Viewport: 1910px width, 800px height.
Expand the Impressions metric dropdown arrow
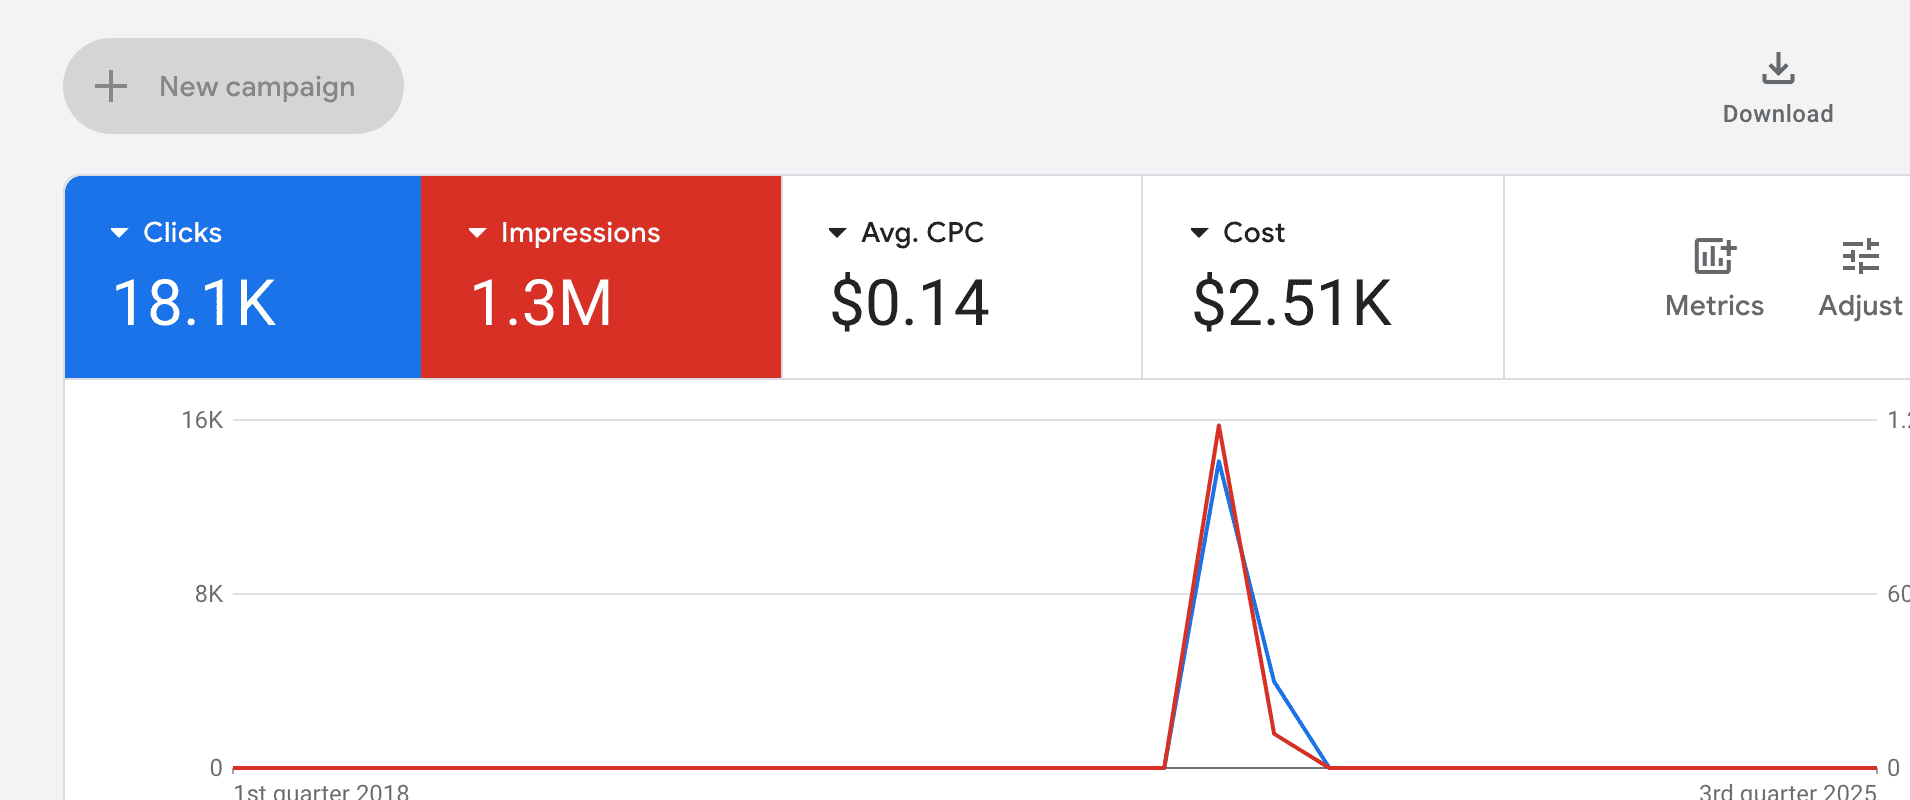[x=477, y=233]
